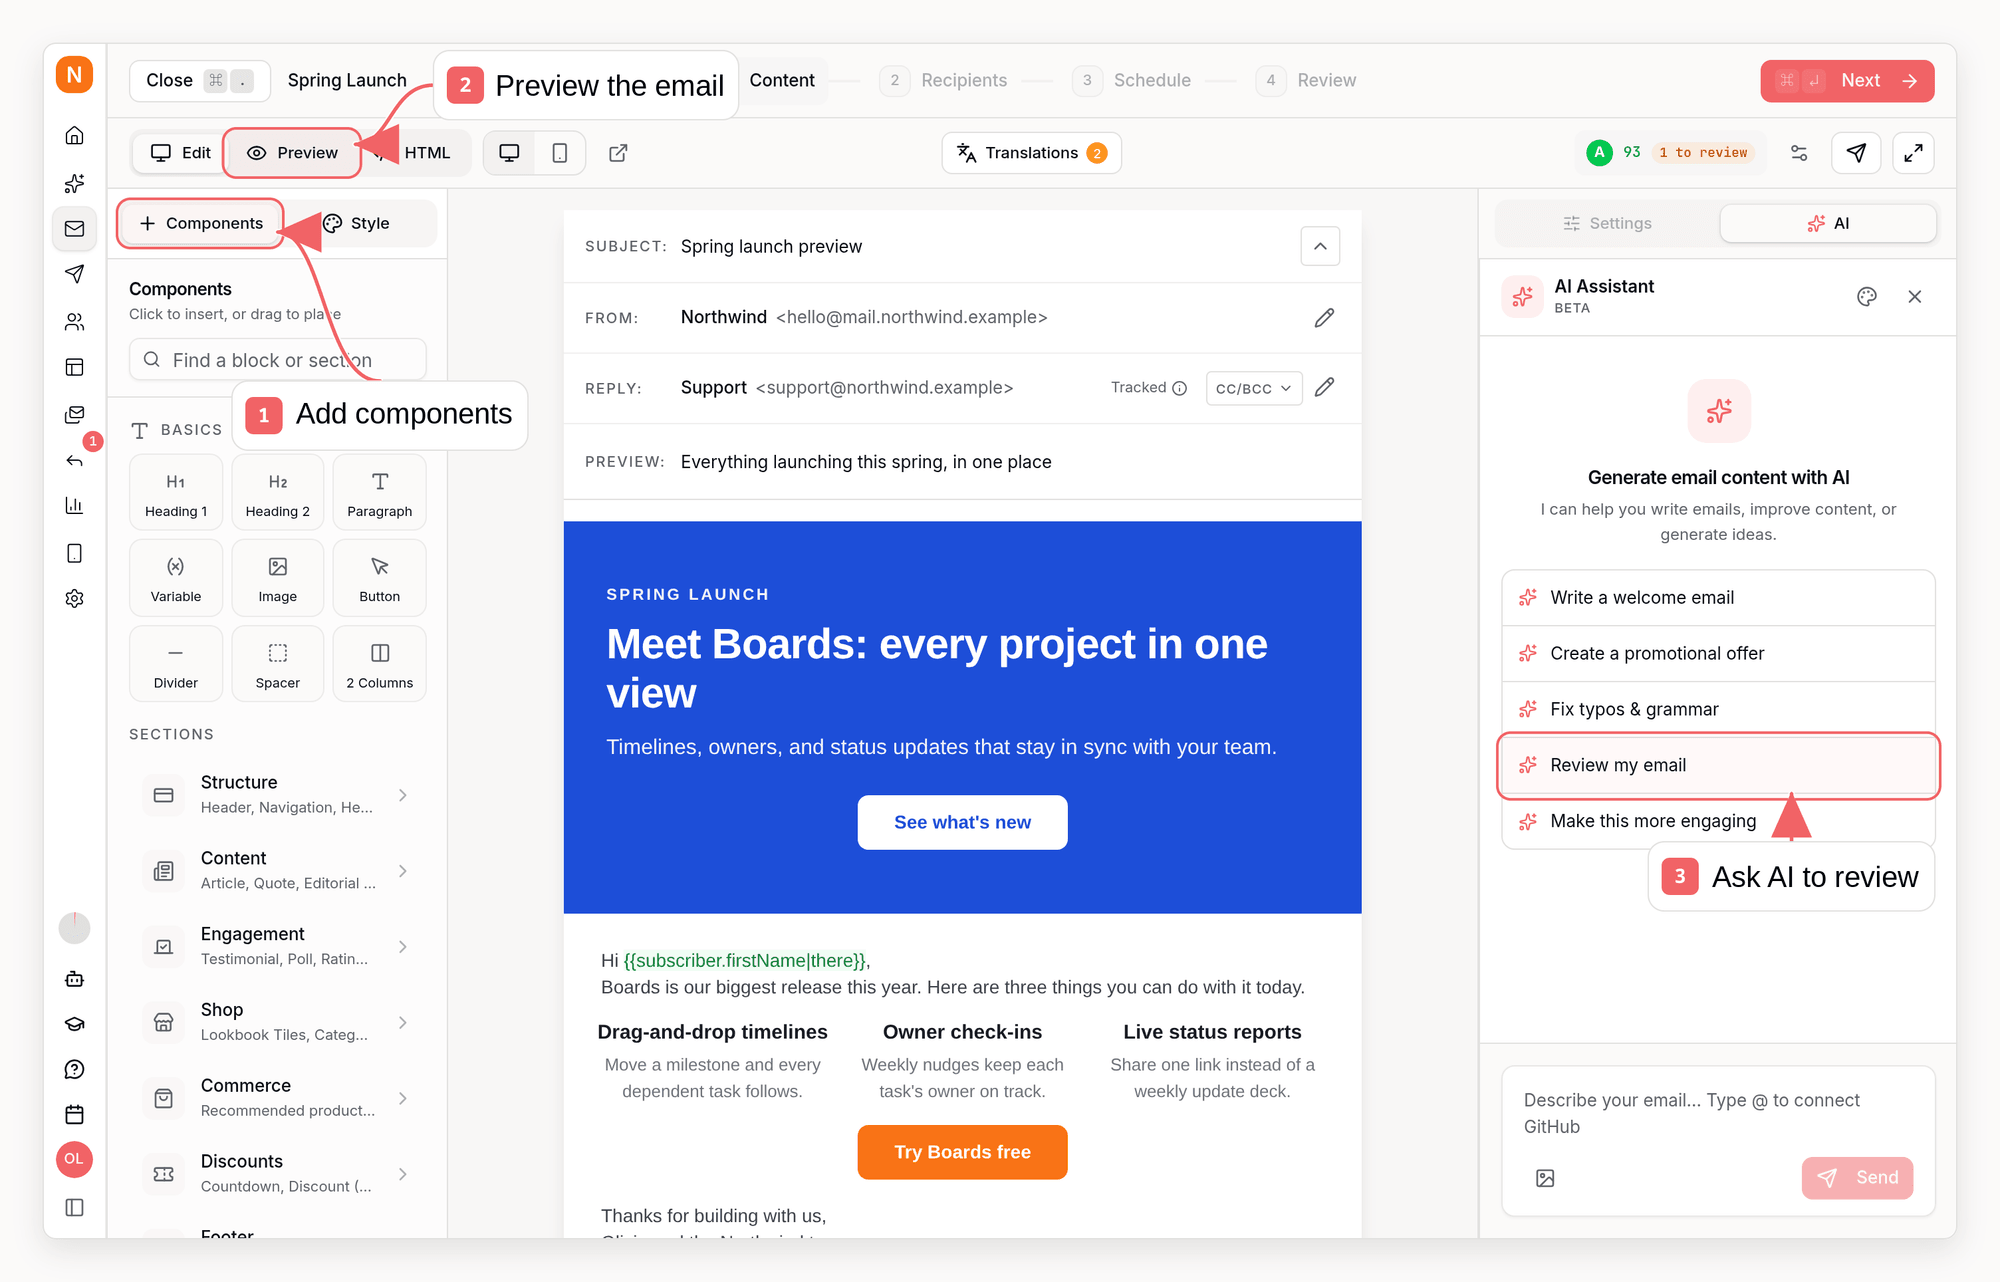Collapse the email header details chevron
Viewport: 2000px width, 1282px height.
coord(1320,246)
